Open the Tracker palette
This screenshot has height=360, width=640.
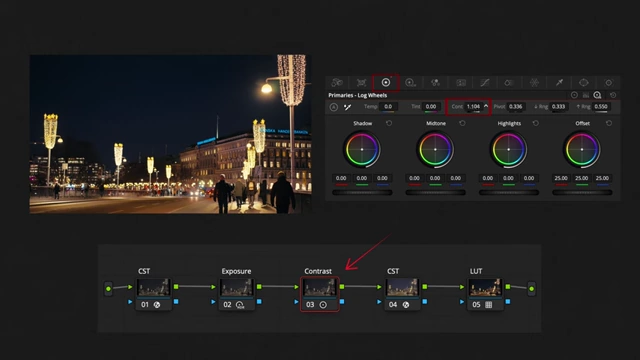click(609, 83)
